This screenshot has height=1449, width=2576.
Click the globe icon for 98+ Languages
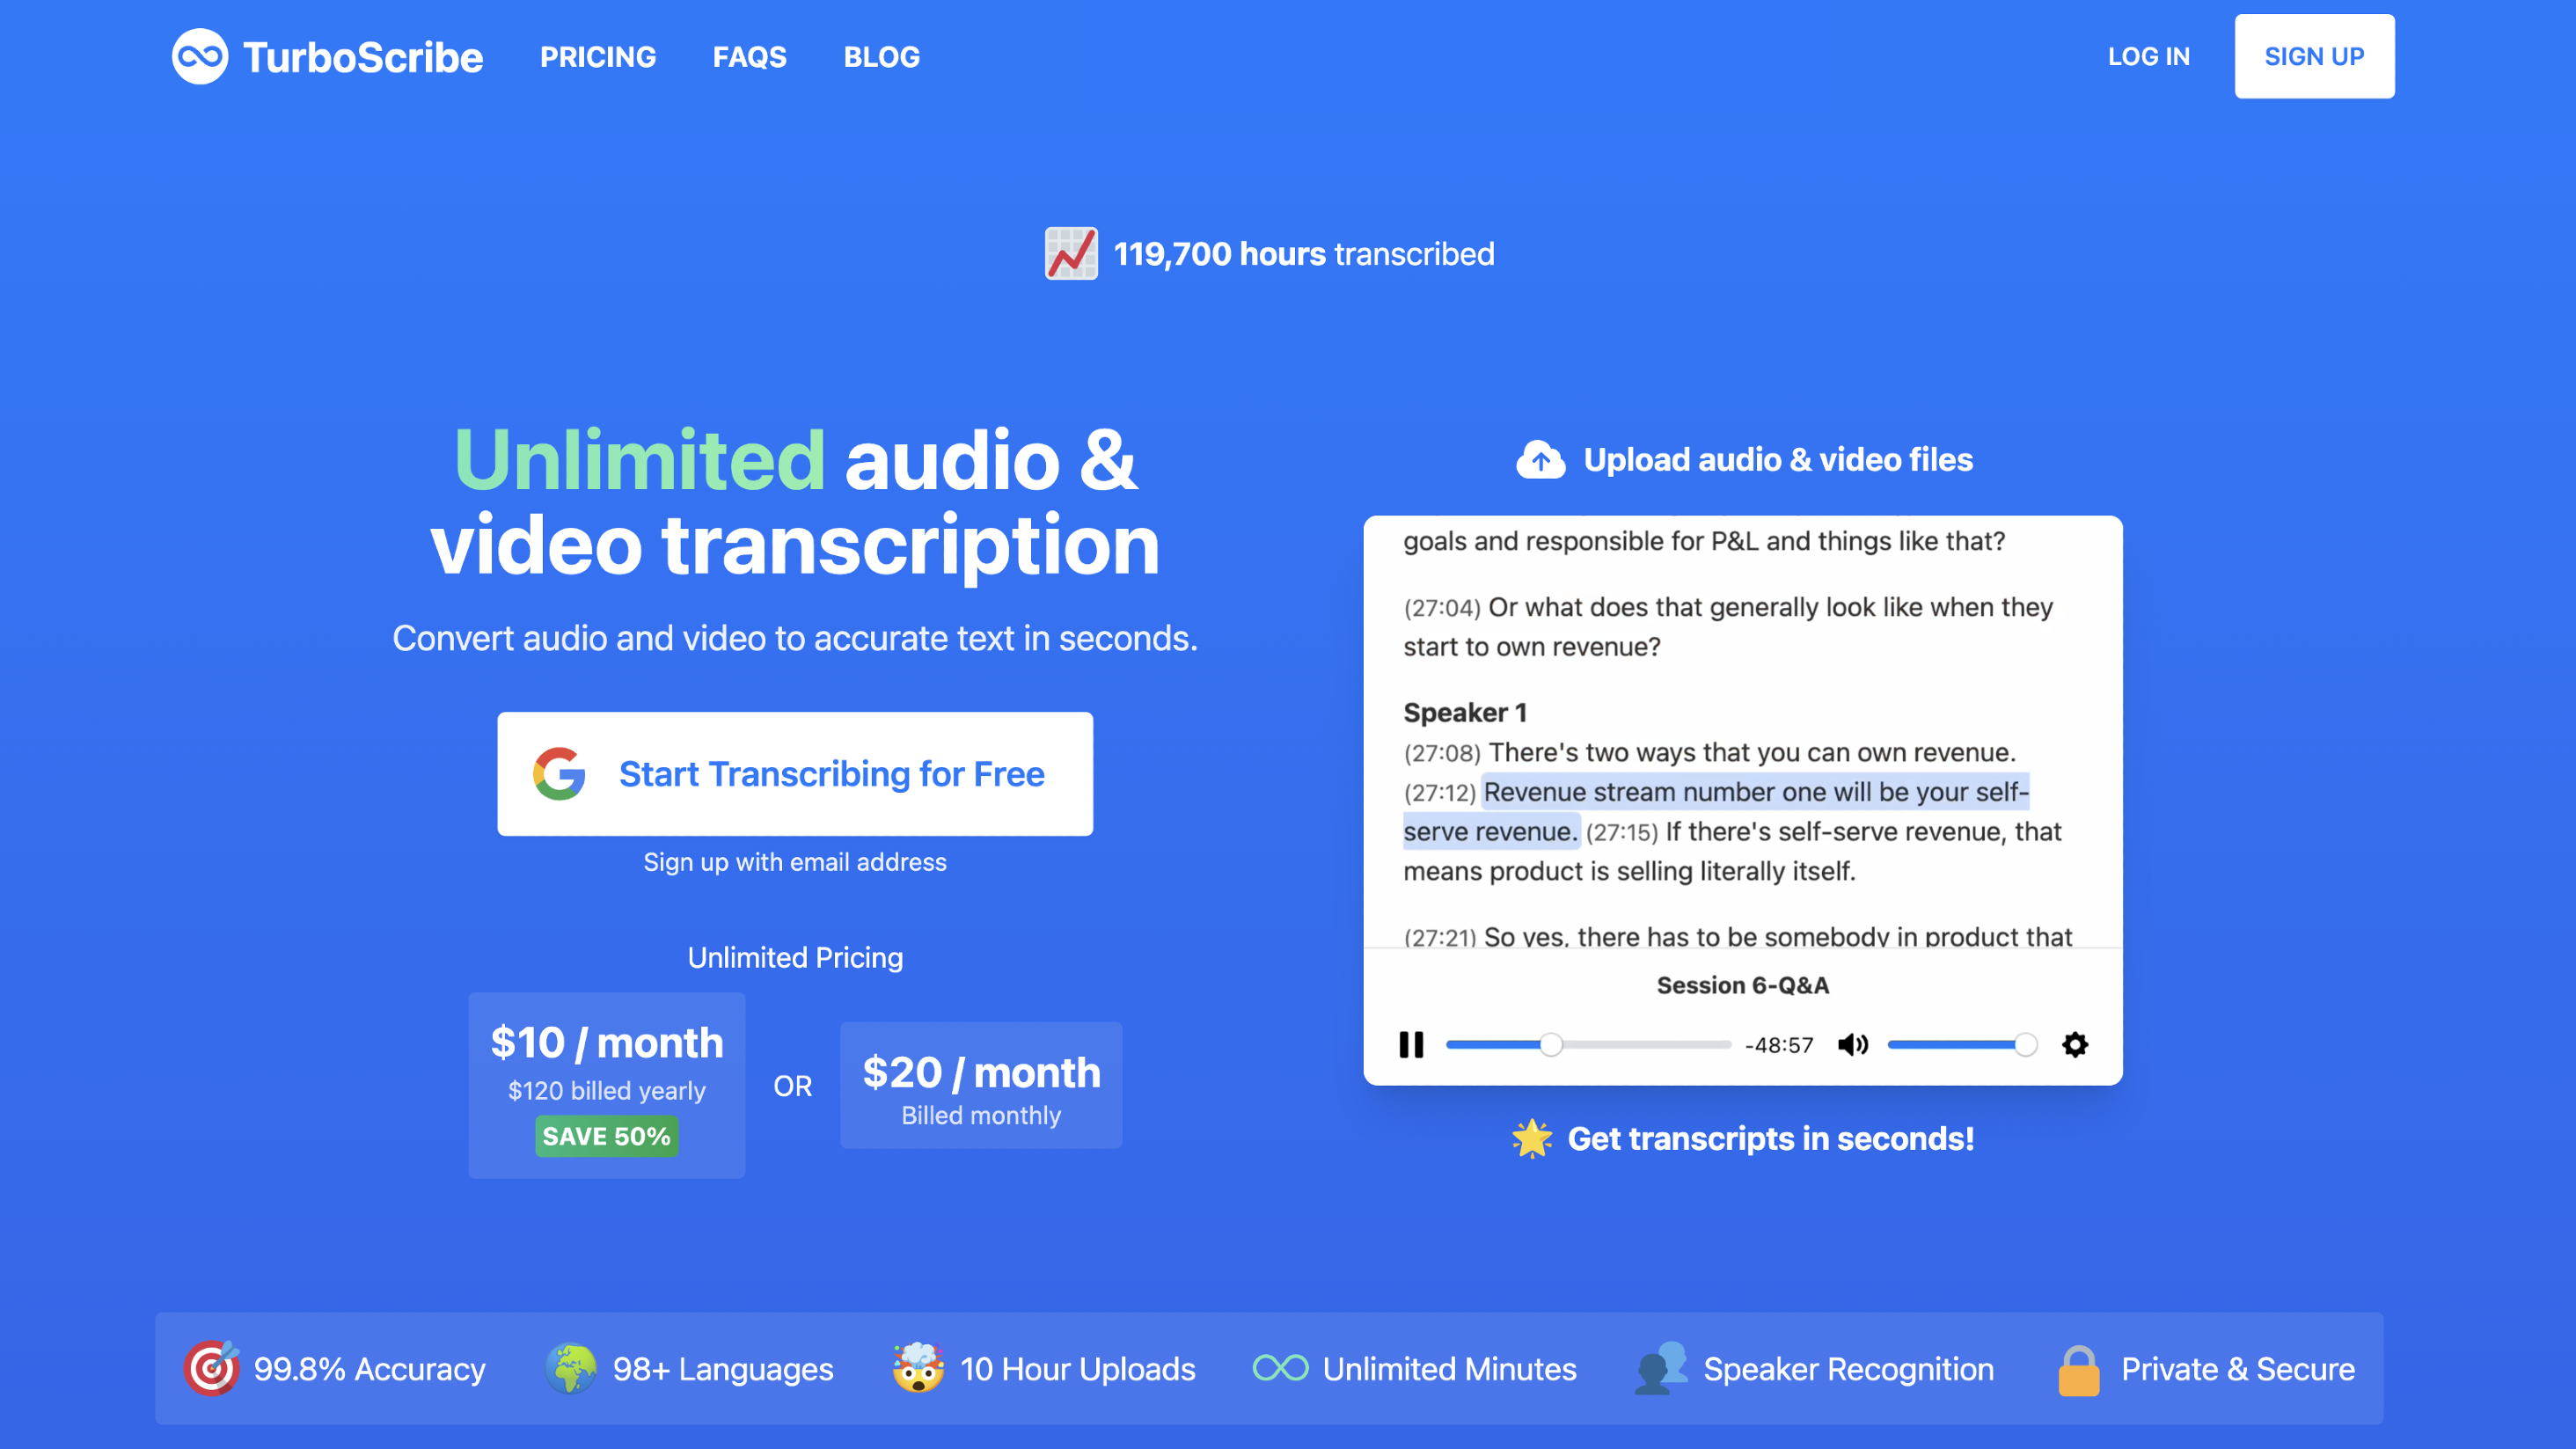[572, 1368]
